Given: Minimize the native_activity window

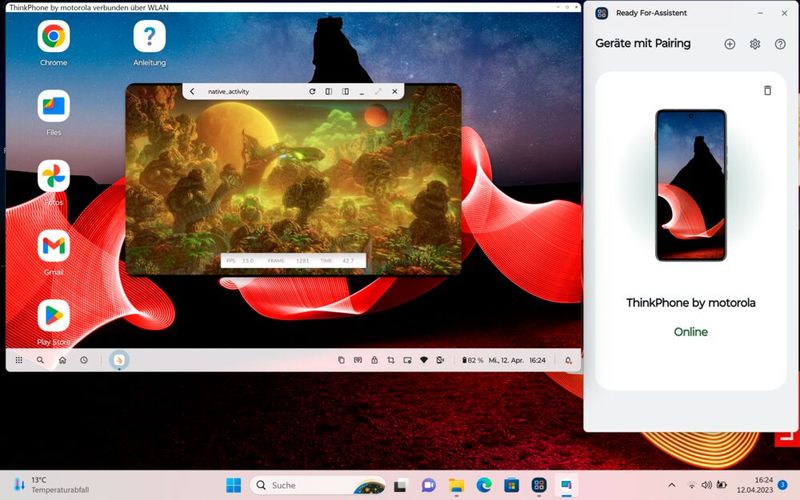Looking at the screenshot, I should (x=362, y=92).
